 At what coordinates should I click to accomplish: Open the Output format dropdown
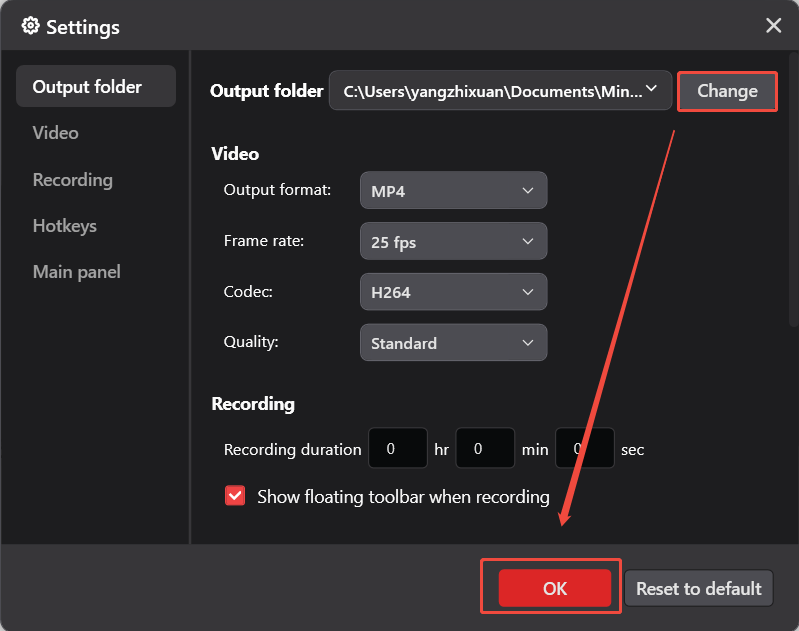pos(453,190)
